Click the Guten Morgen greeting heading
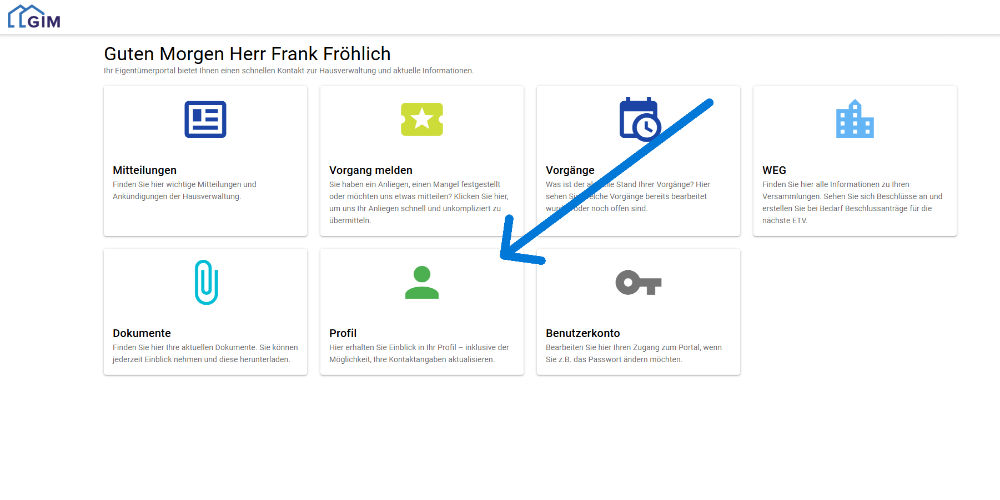Viewport: 1000px width, 500px height. tap(247, 54)
